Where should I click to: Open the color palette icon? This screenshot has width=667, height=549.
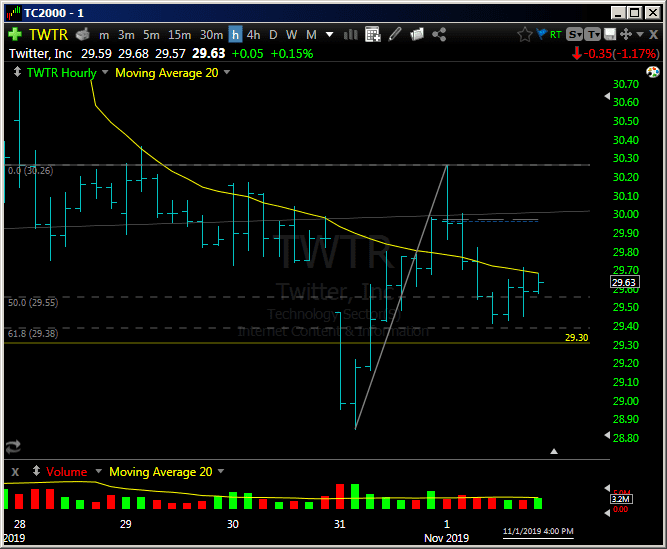pyautogui.click(x=653, y=72)
